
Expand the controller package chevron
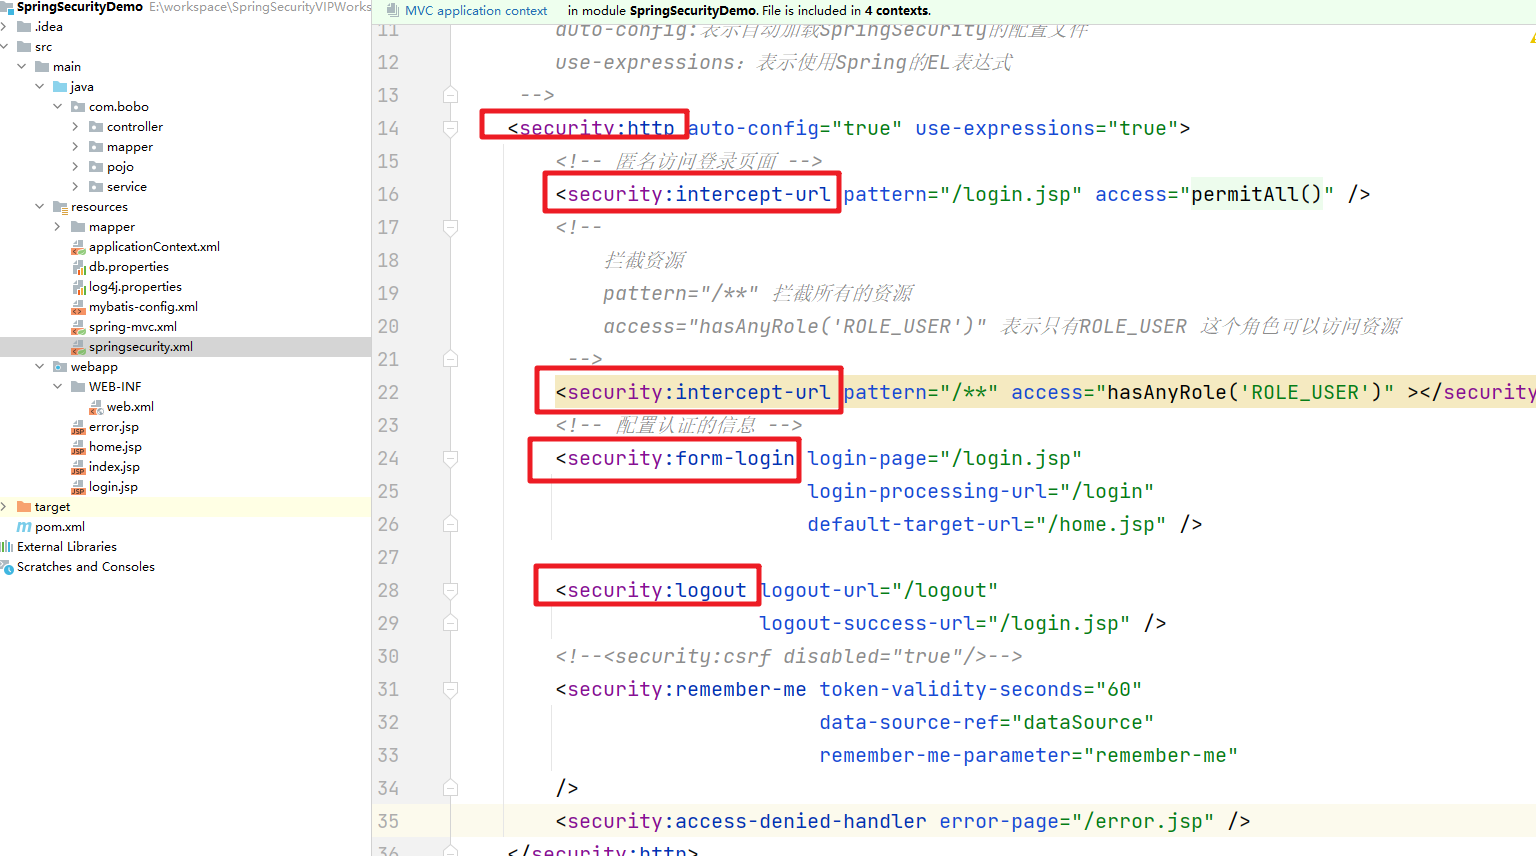click(x=75, y=127)
